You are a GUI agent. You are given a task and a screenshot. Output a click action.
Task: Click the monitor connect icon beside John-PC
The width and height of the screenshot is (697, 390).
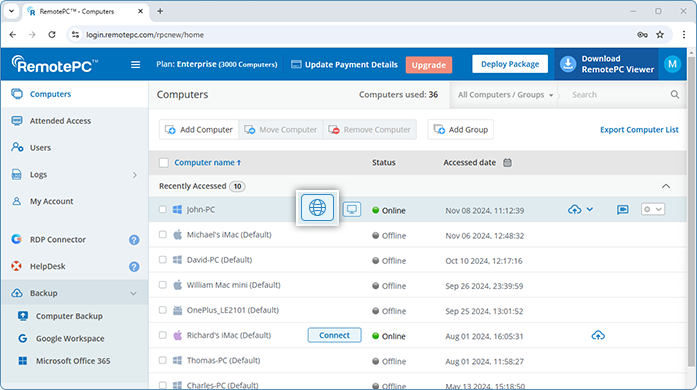(x=352, y=209)
